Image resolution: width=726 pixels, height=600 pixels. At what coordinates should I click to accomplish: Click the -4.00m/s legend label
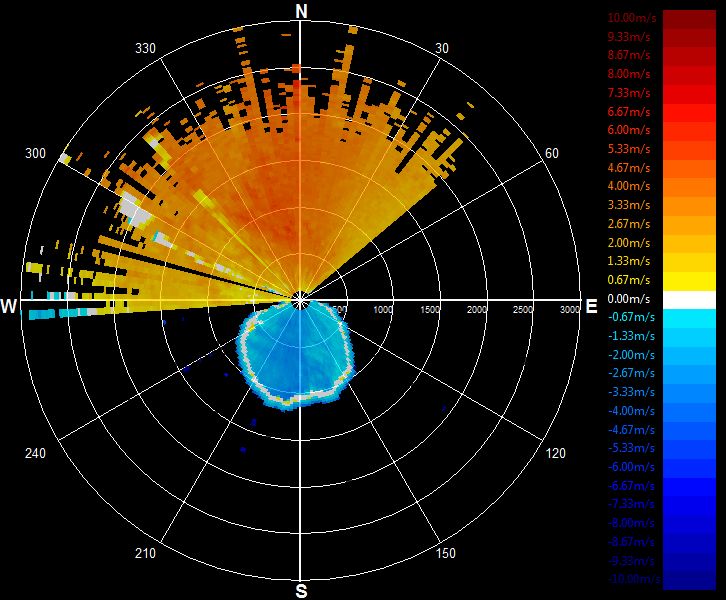click(631, 411)
